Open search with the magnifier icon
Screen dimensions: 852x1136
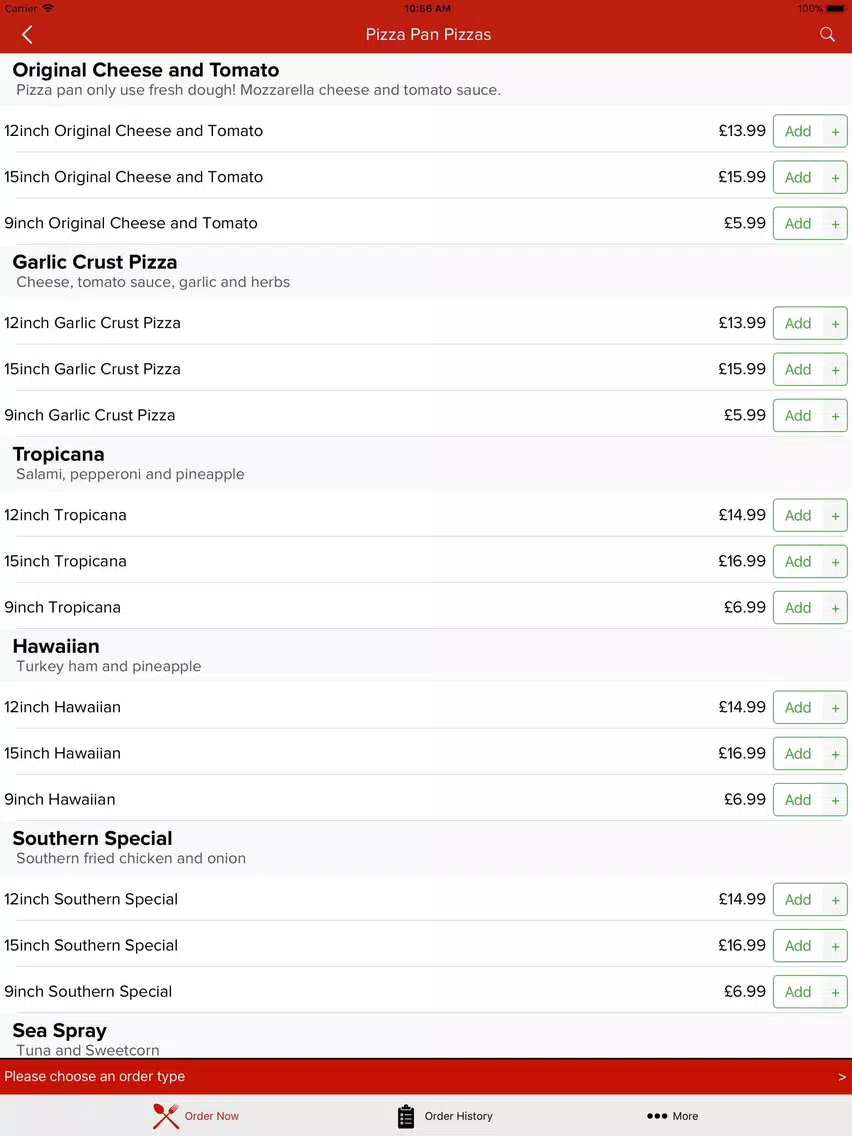coord(827,34)
